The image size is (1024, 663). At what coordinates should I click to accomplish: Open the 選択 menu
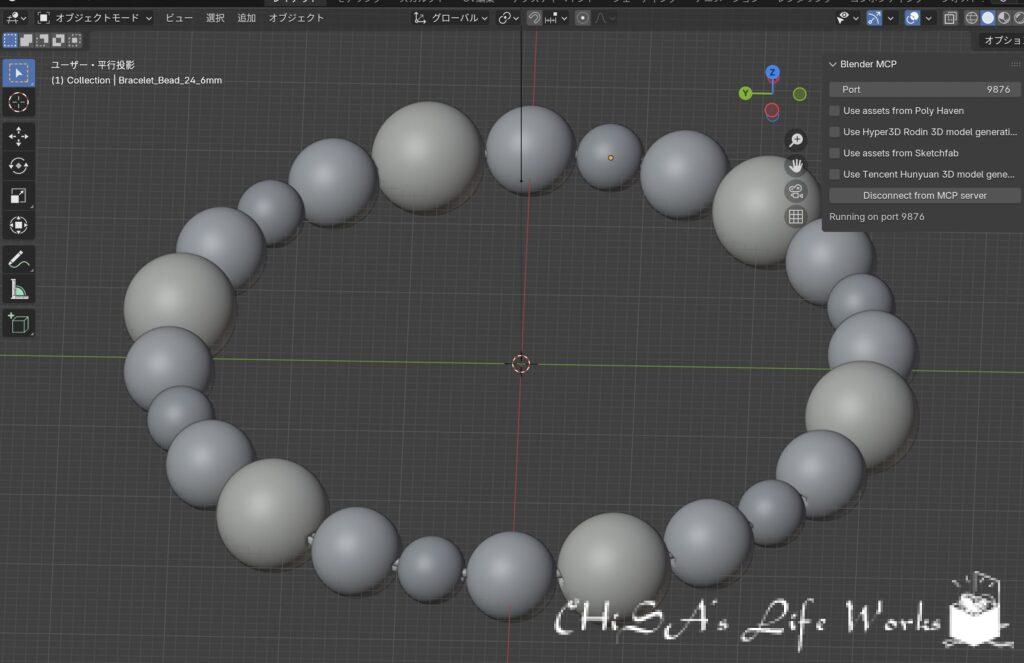click(x=215, y=18)
